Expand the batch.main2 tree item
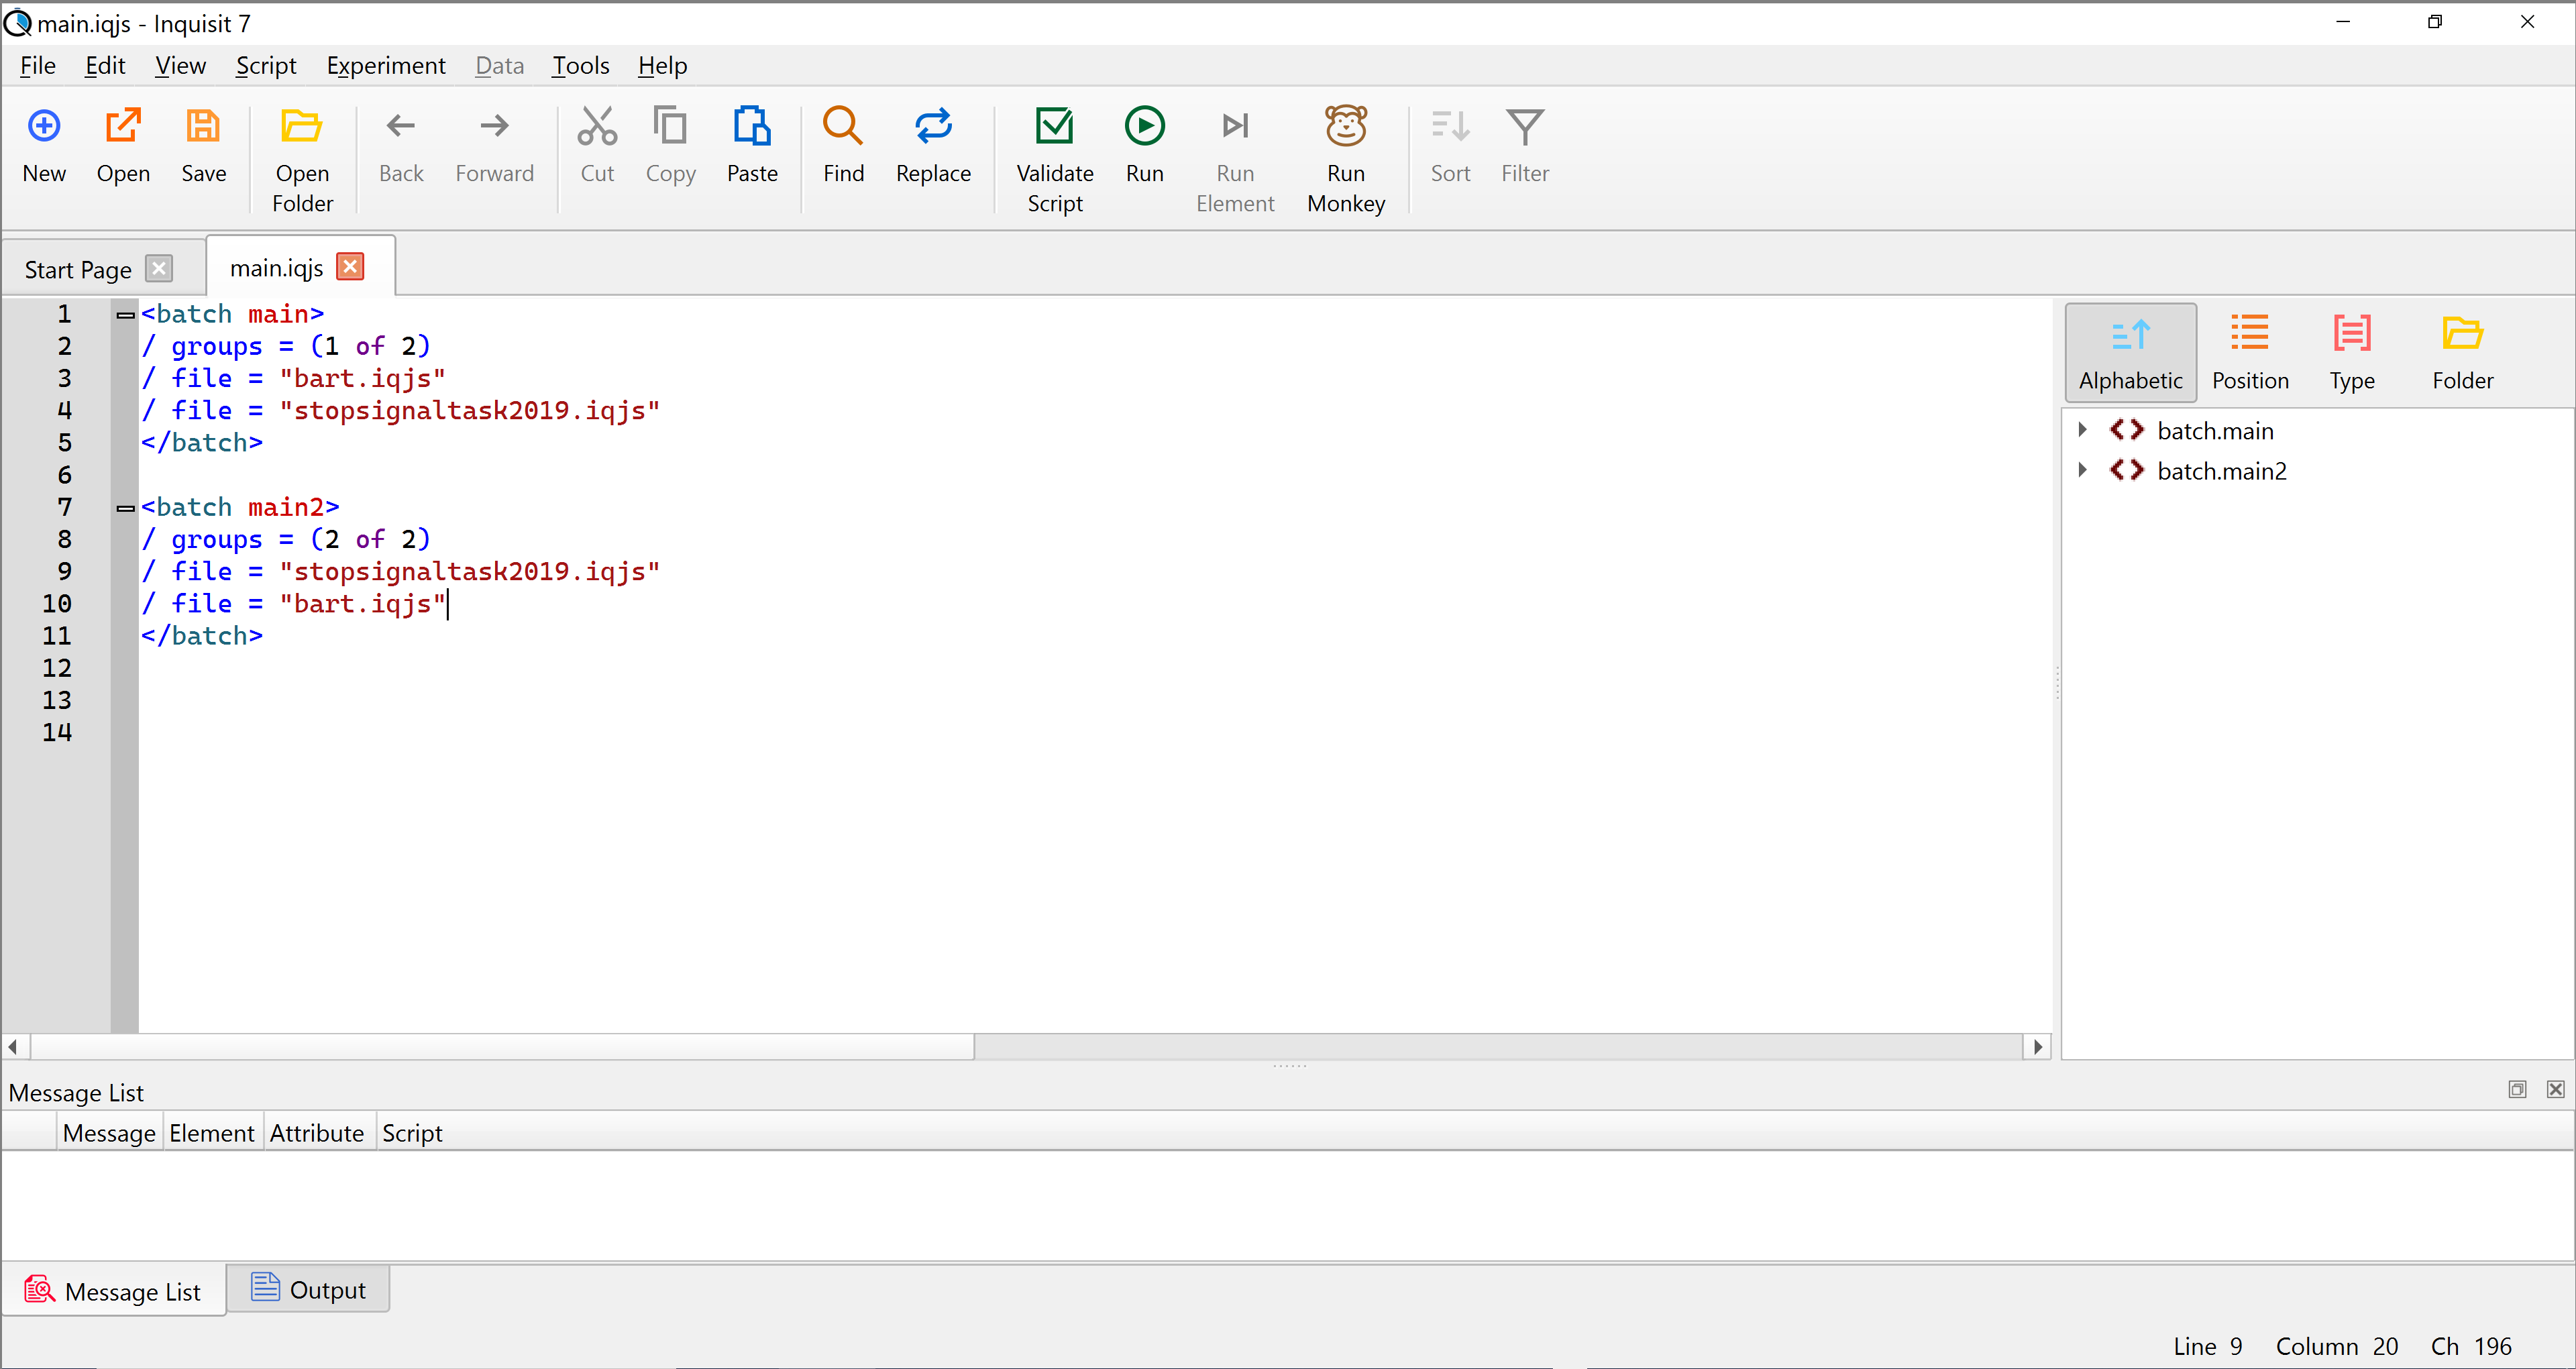The width and height of the screenshot is (2576, 1369). pos(2082,472)
